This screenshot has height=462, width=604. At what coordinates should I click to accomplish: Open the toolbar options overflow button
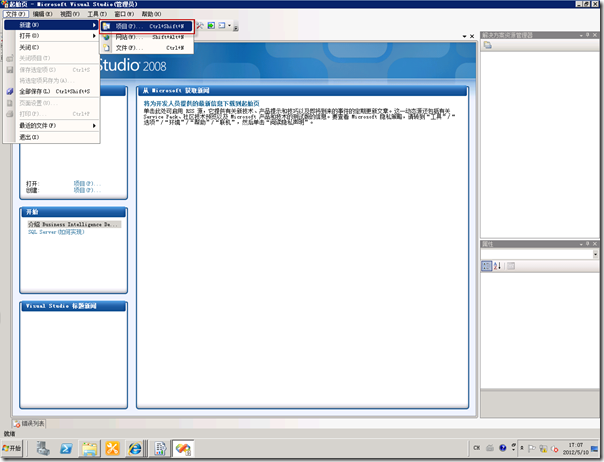pyautogui.click(x=236, y=28)
